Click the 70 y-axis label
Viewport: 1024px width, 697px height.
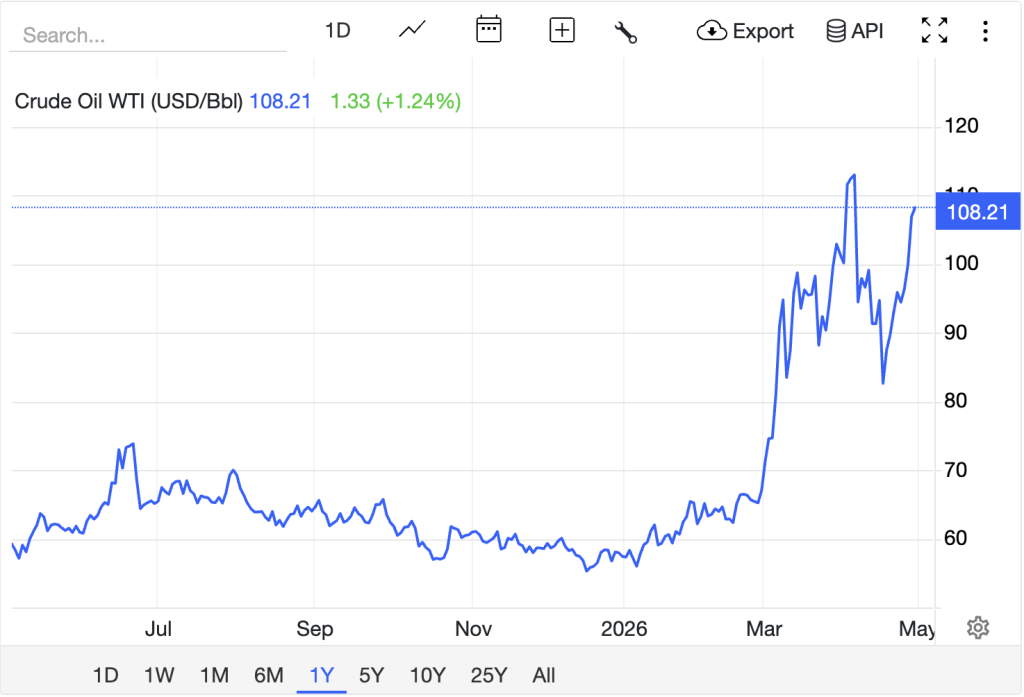(955, 470)
